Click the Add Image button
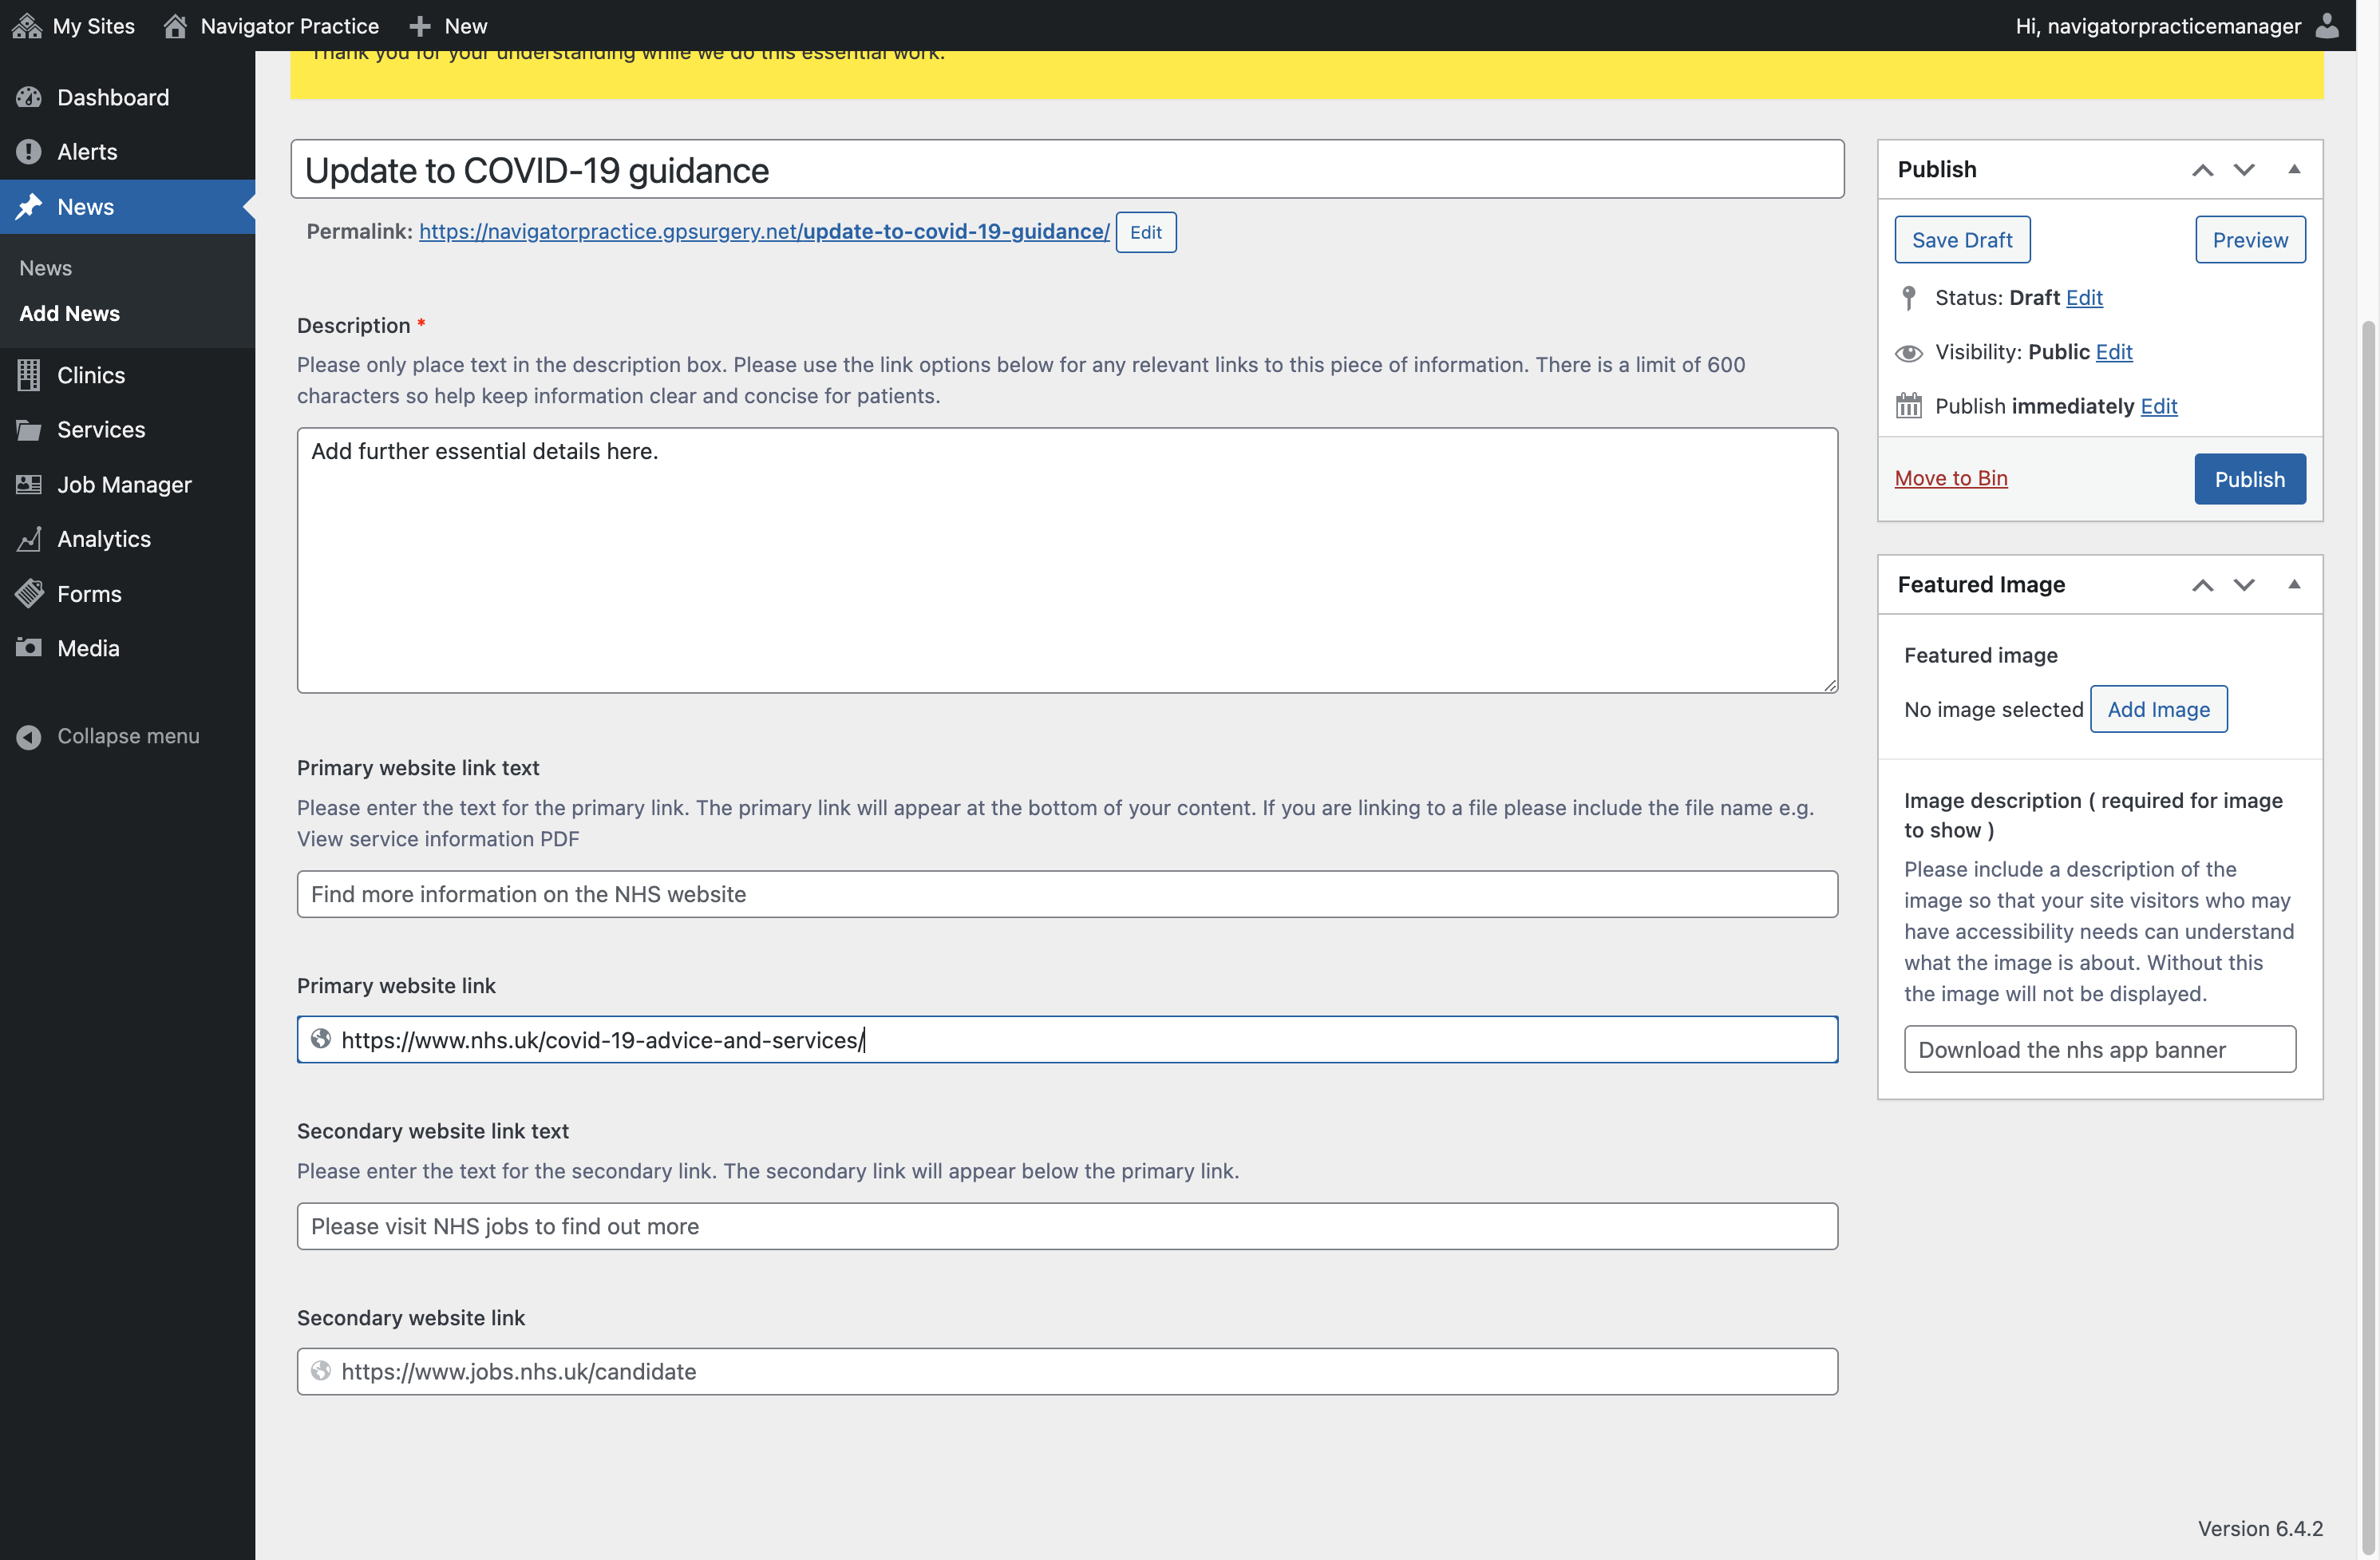Screen dimensions: 2380x1560 [x=2159, y=709]
